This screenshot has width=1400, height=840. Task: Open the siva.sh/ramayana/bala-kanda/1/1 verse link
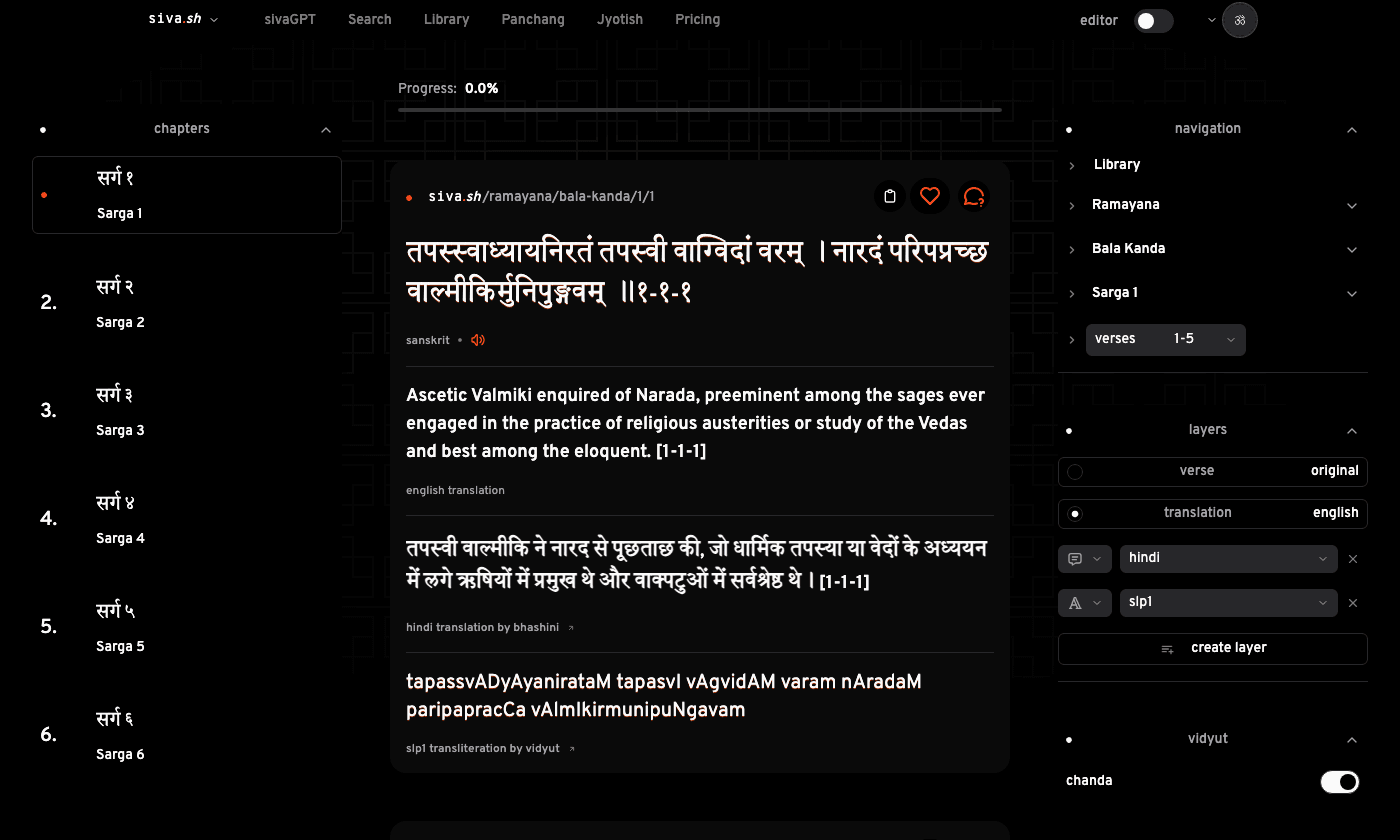pyautogui.click(x=541, y=196)
